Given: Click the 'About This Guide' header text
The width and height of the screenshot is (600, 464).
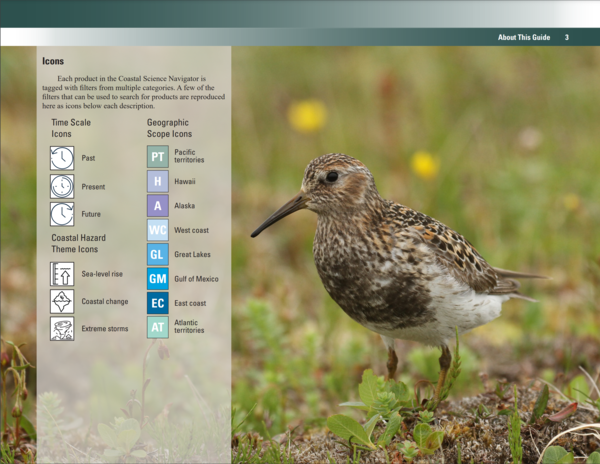Looking at the screenshot, I should point(524,37).
